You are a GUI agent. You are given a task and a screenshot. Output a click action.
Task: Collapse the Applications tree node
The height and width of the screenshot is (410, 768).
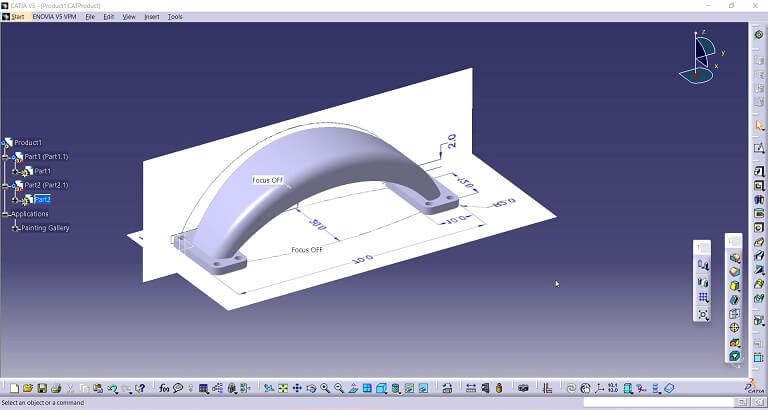[x=4, y=214]
